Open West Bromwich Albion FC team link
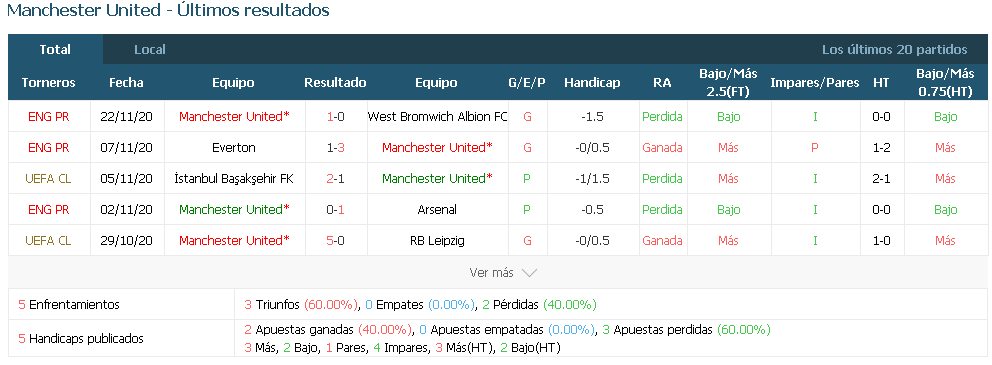 [437, 117]
